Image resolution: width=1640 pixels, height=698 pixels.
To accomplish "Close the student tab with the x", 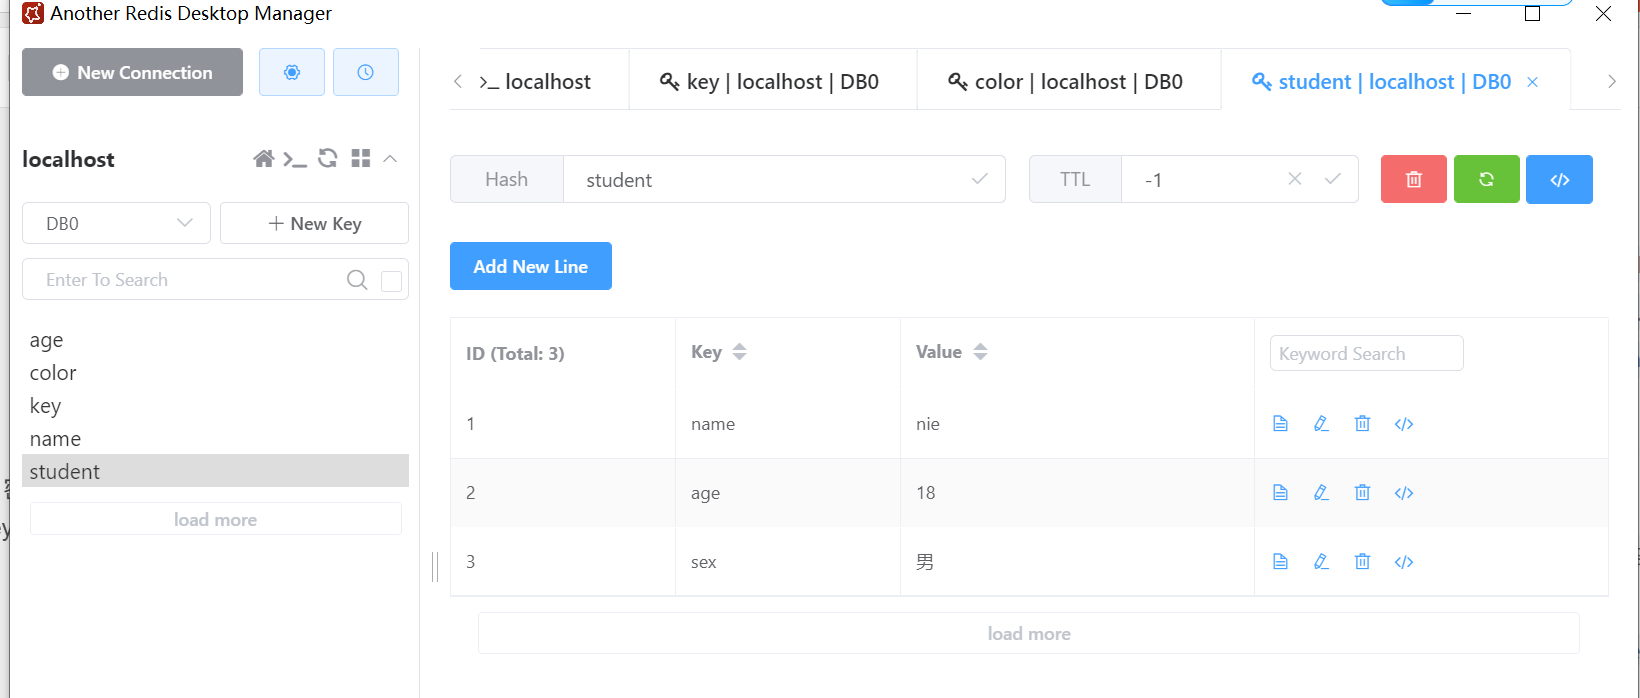I will point(1532,82).
